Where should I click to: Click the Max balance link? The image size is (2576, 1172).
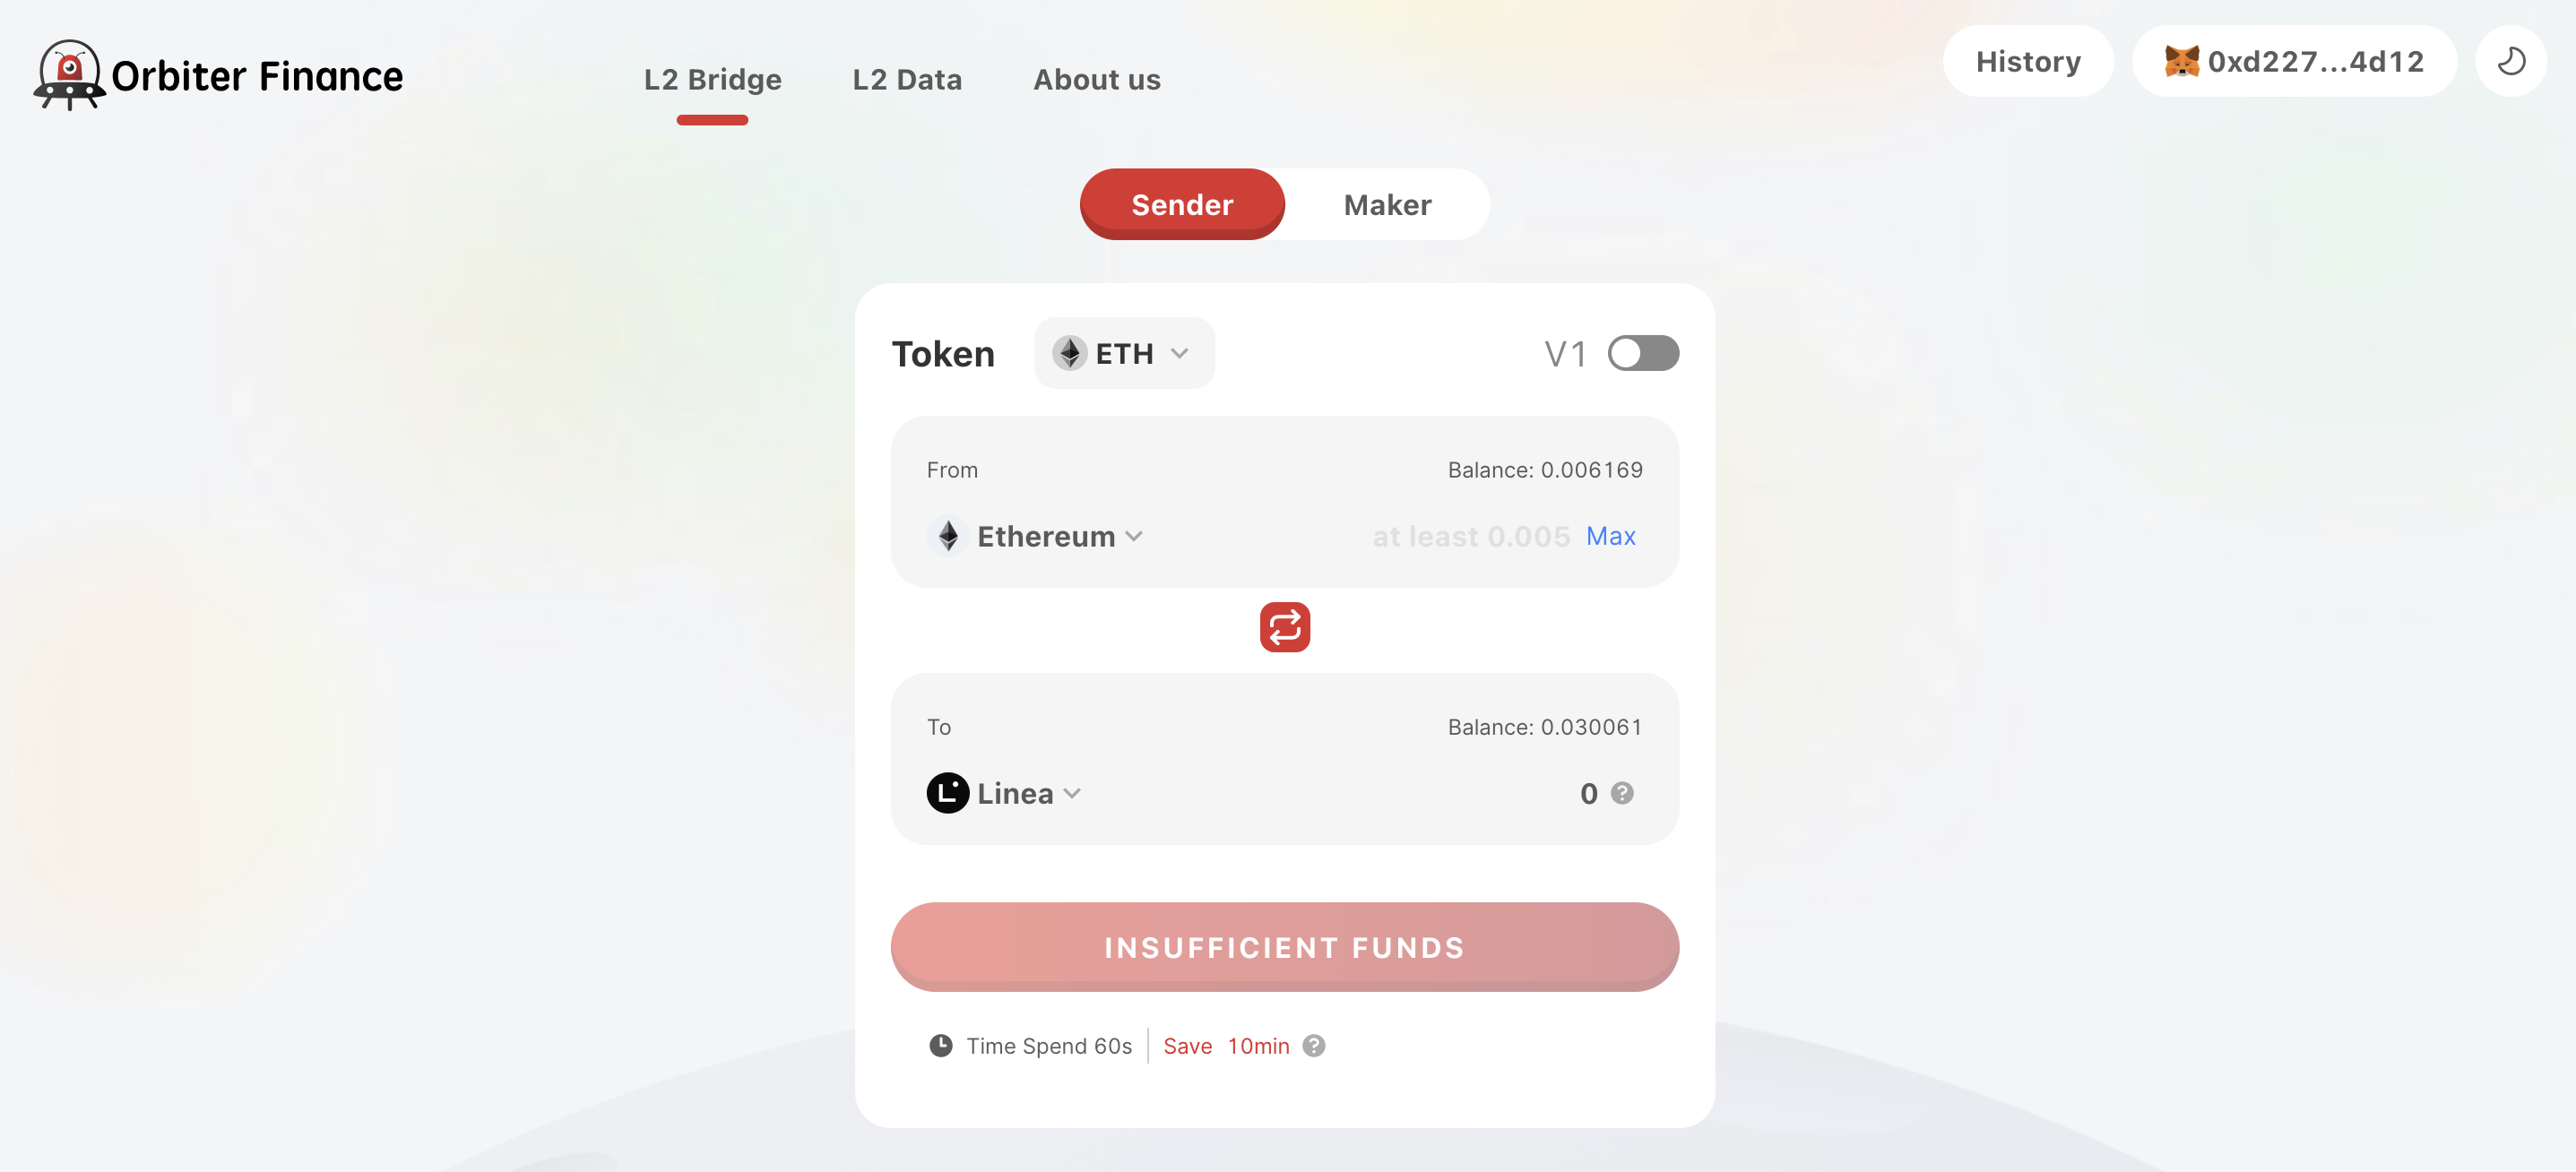(x=1610, y=535)
